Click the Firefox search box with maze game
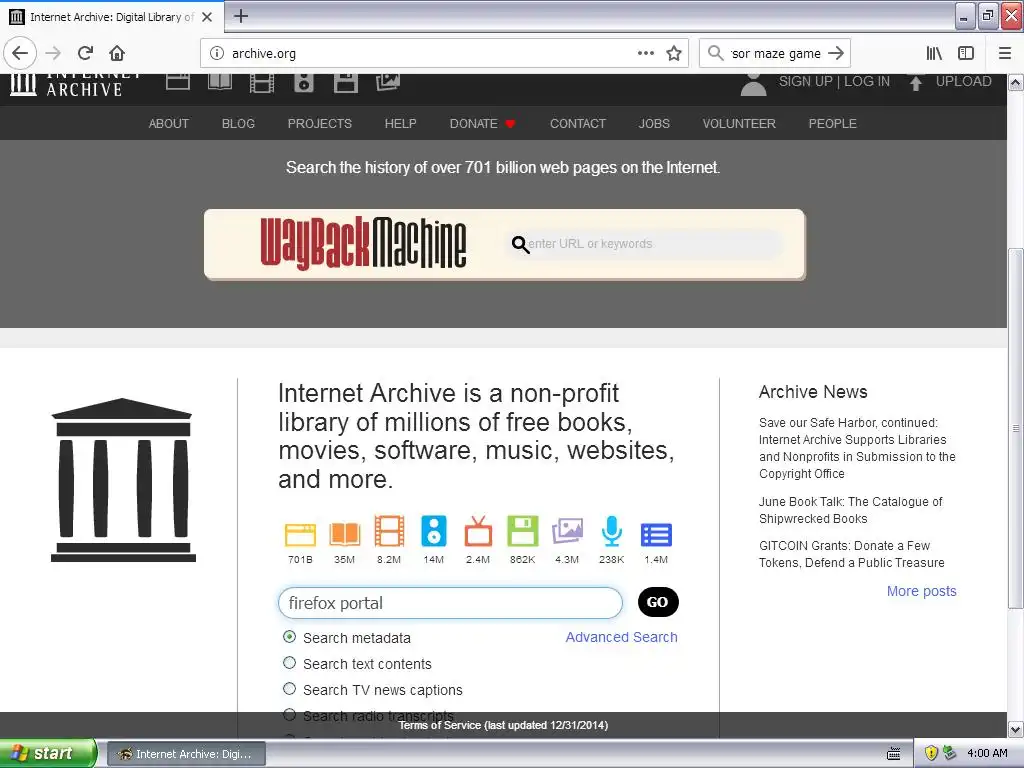Image resolution: width=1024 pixels, height=768 pixels. [775, 53]
